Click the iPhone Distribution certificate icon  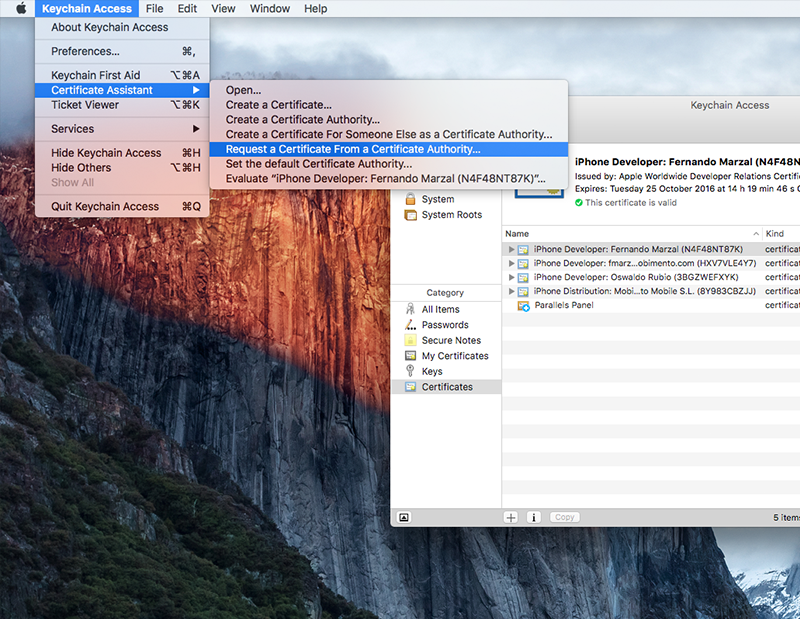(523, 291)
